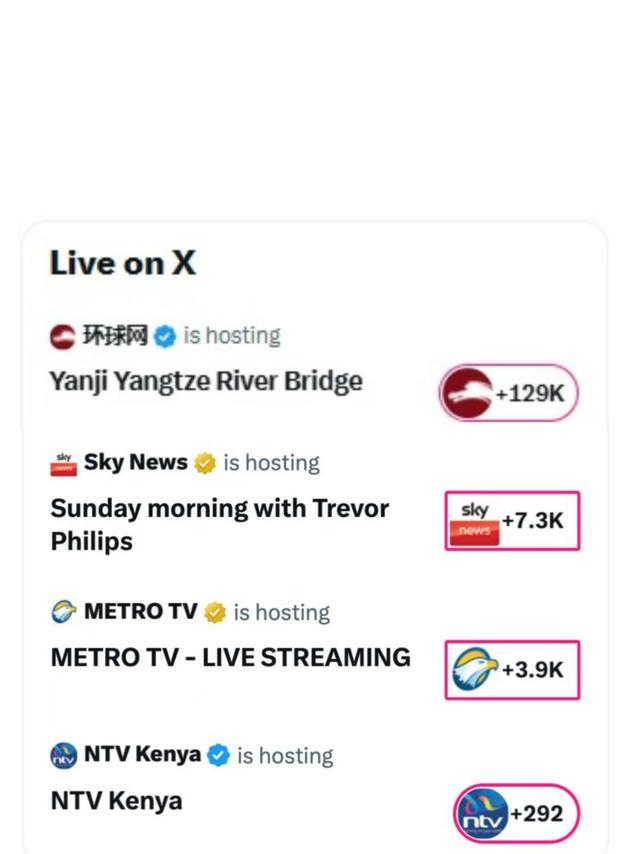Image resolution: width=640 pixels, height=854 pixels.
Task: Click the Sky News small logo avatar
Action: click(x=63, y=463)
